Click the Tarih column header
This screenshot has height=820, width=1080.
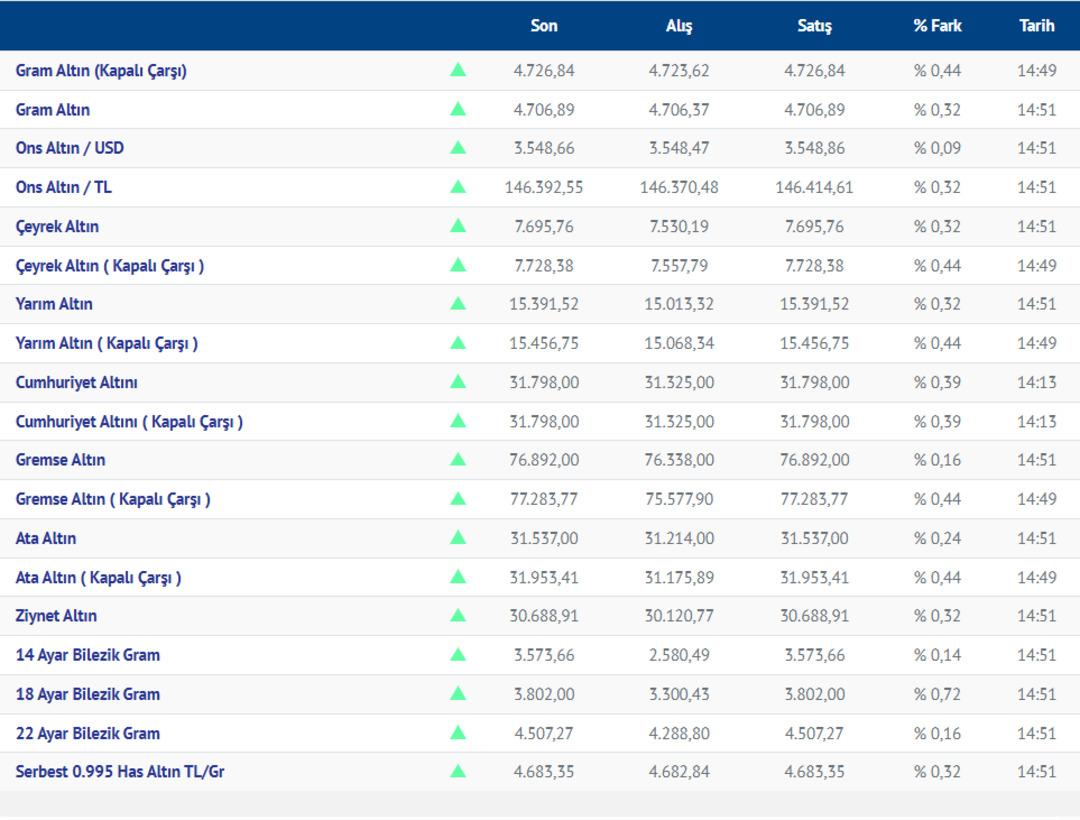1037,26
